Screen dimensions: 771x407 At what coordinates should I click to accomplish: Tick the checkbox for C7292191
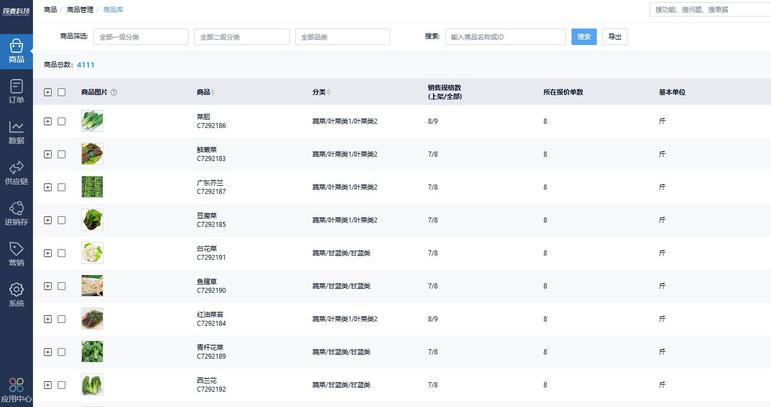point(61,253)
